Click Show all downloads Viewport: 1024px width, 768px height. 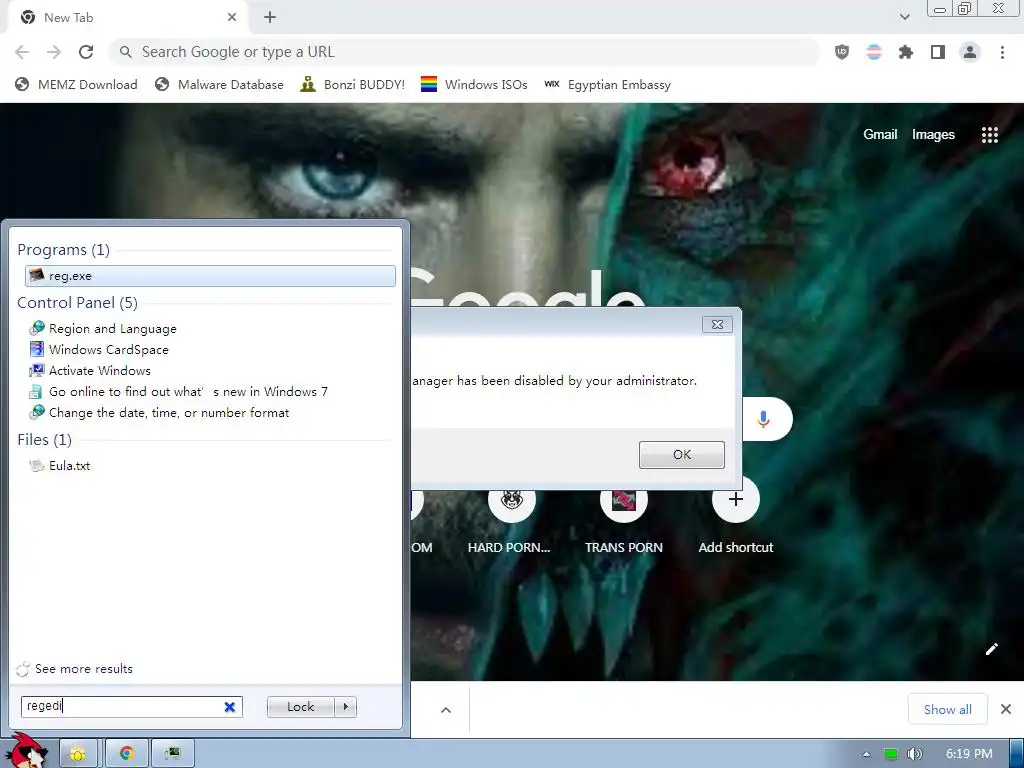coord(948,709)
